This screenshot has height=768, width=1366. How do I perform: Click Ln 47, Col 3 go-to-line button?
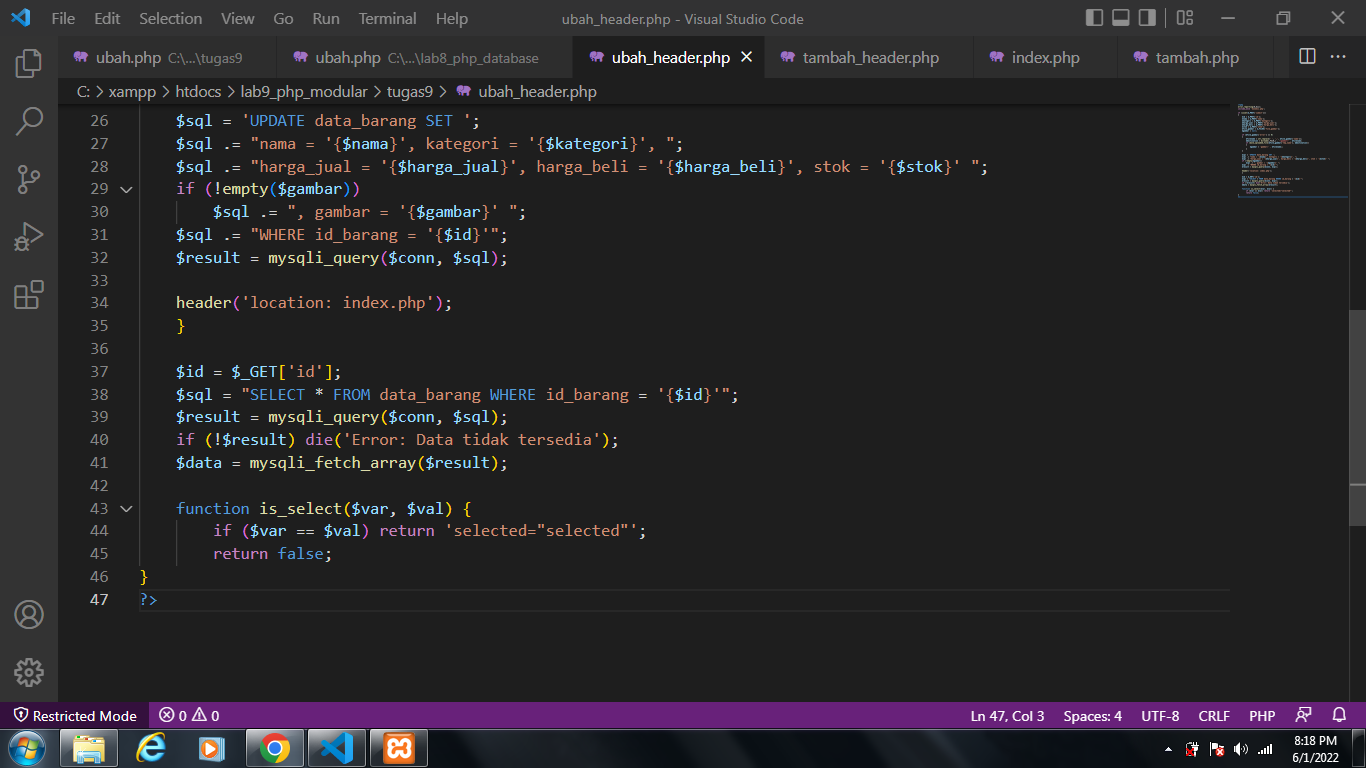(1007, 716)
